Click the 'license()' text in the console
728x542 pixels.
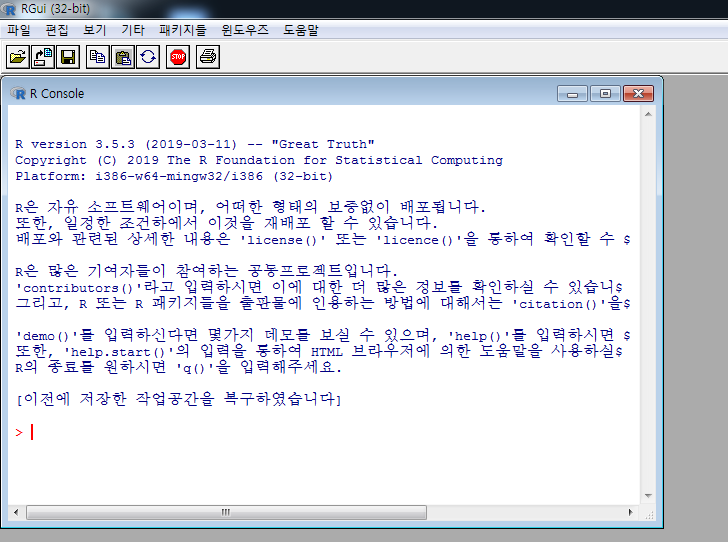coord(281,240)
